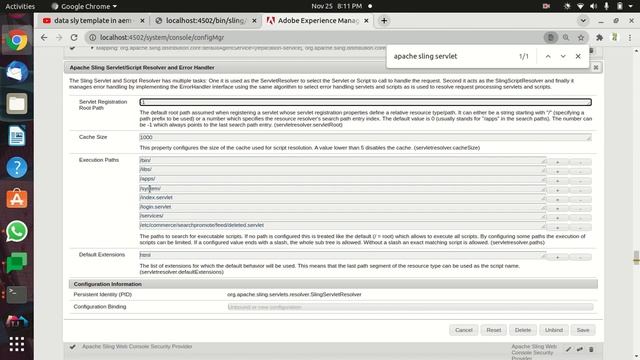
Task: Add a path after /libs/ row
Action: click(x=558, y=171)
